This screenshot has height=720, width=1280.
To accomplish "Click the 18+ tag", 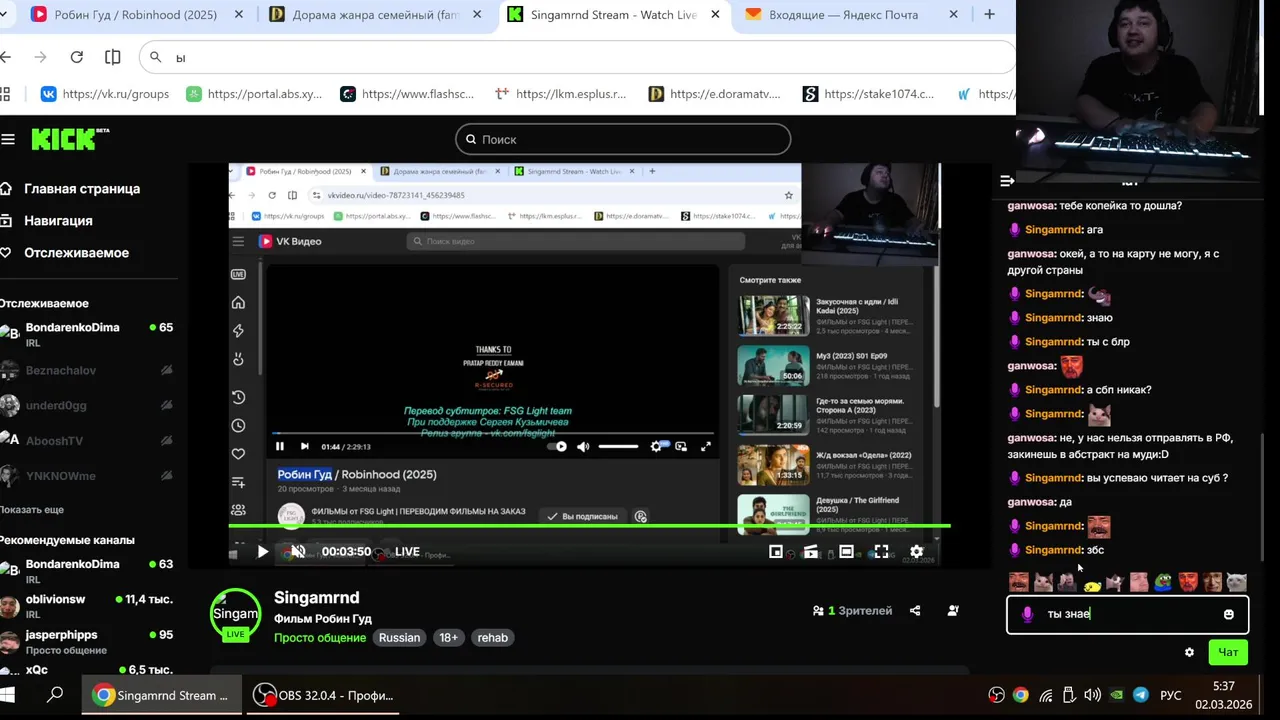I will point(448,638).
